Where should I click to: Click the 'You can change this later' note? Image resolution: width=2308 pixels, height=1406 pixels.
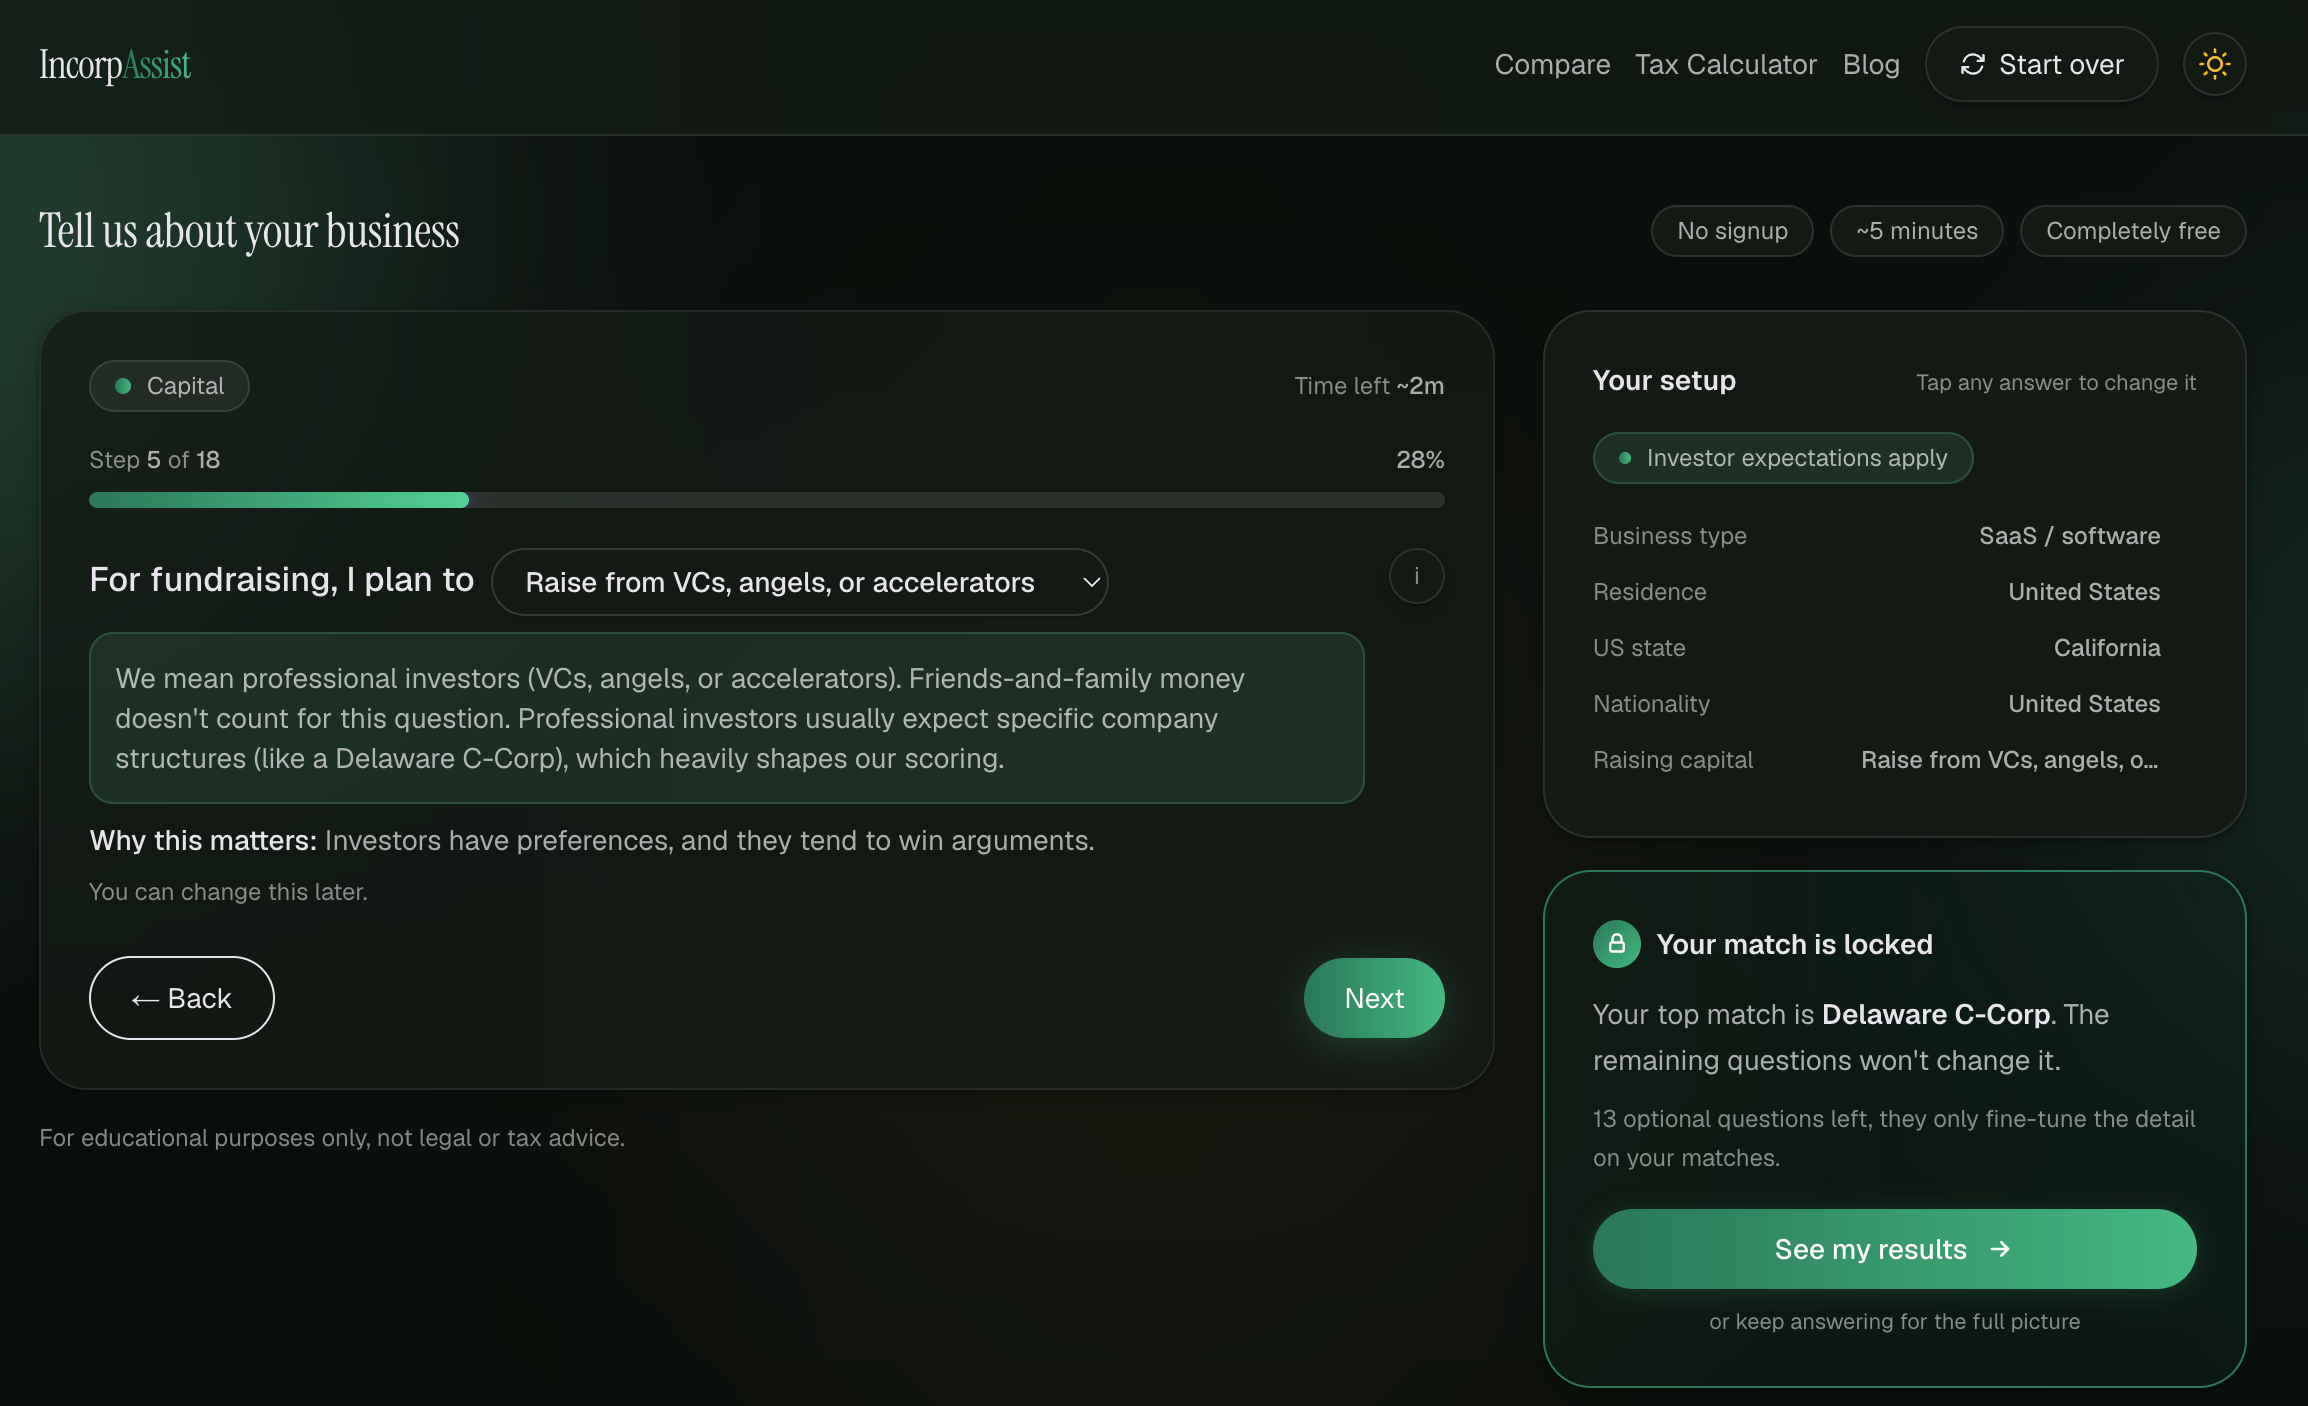(x=228, y=892)
